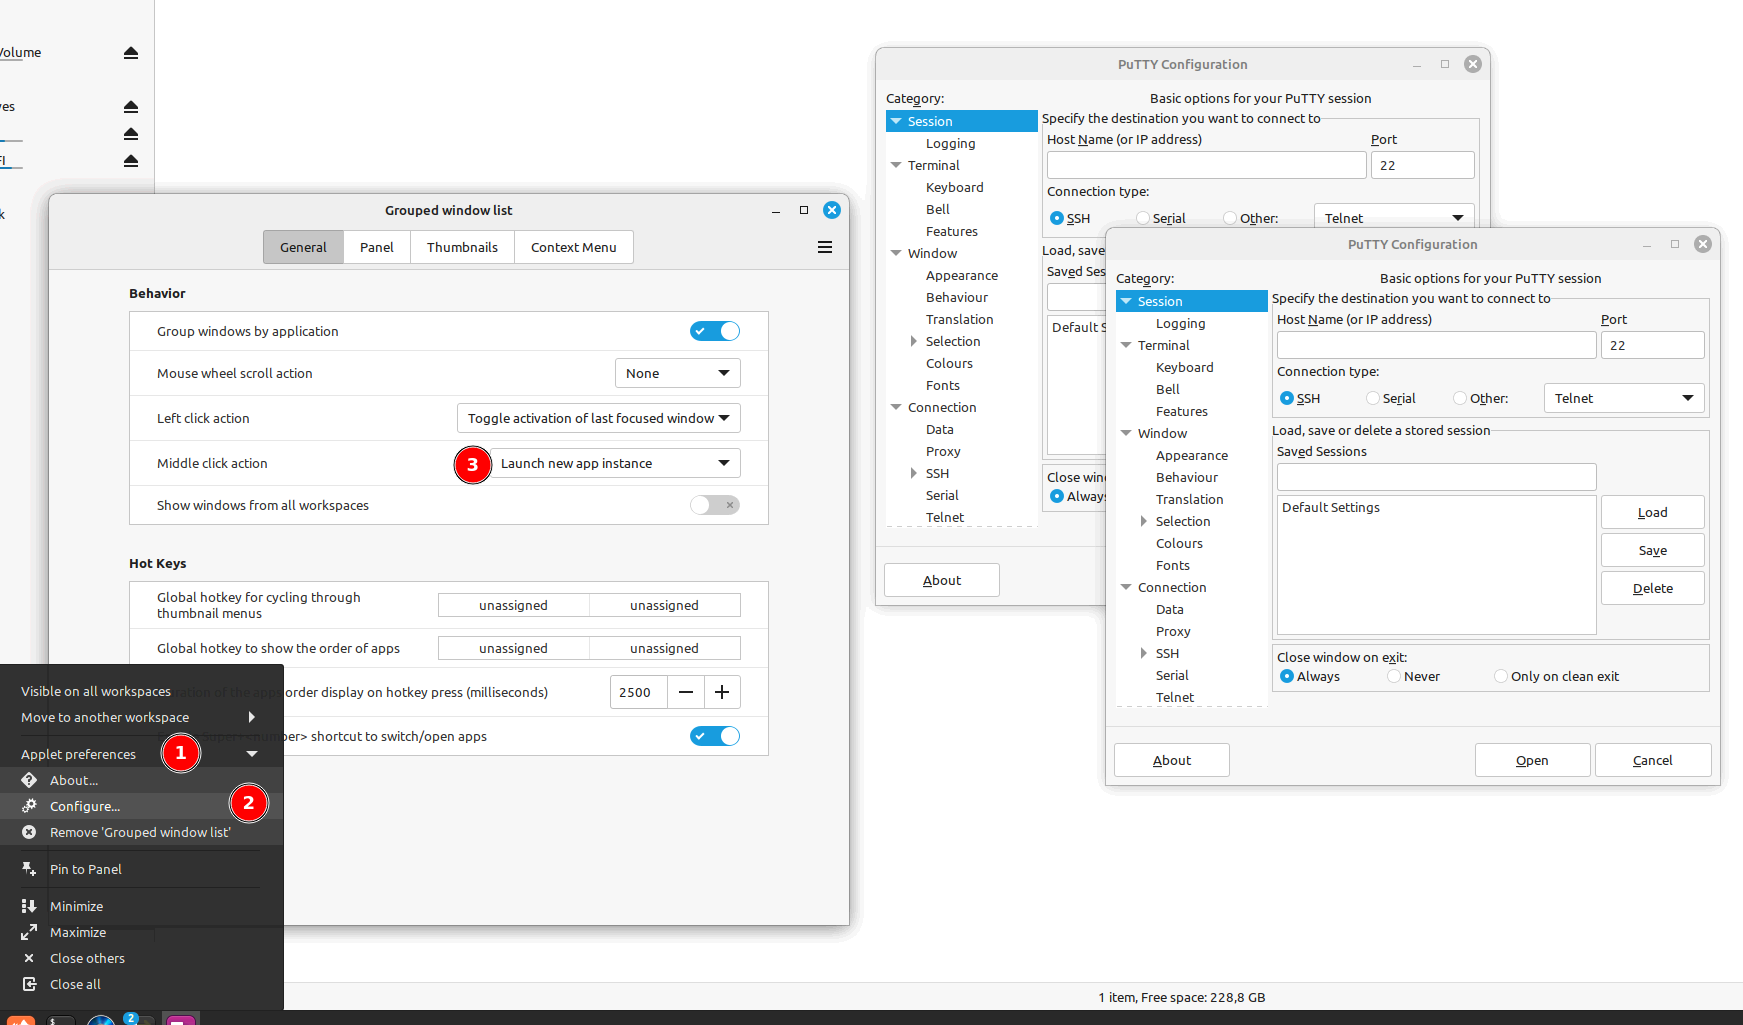
Task: Click the Delete session button in PuTTY
Action: point(1653,588)
